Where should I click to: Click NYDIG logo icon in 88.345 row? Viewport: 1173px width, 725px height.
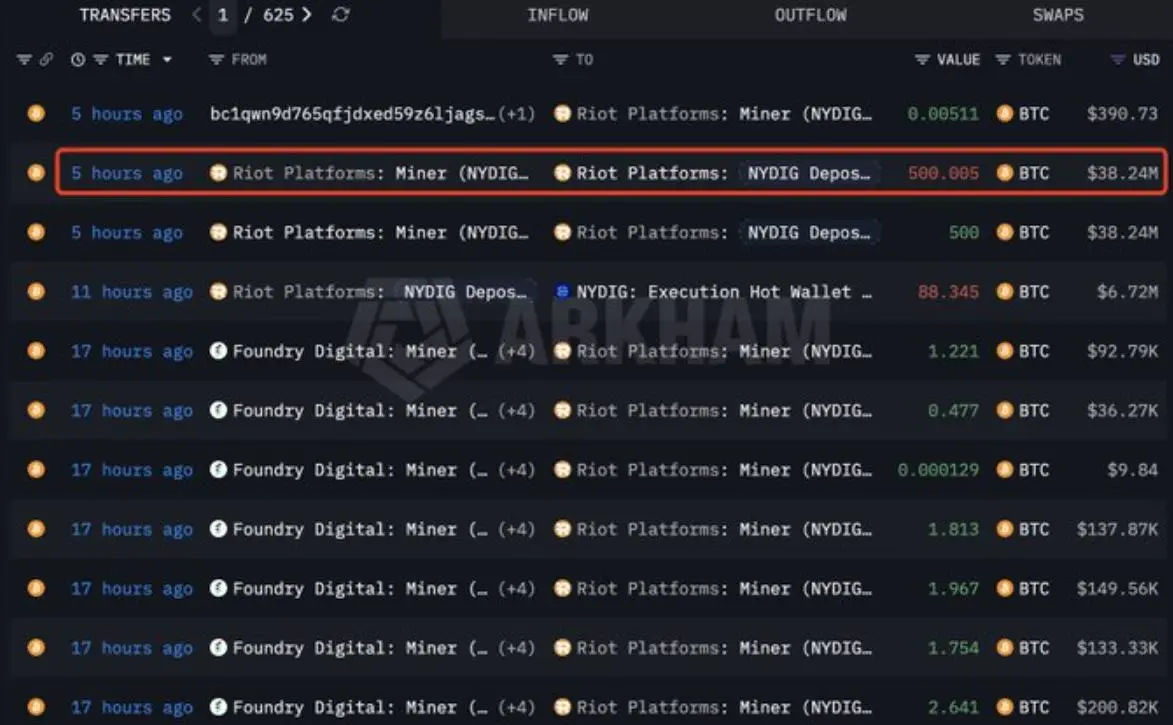[562, 292]
